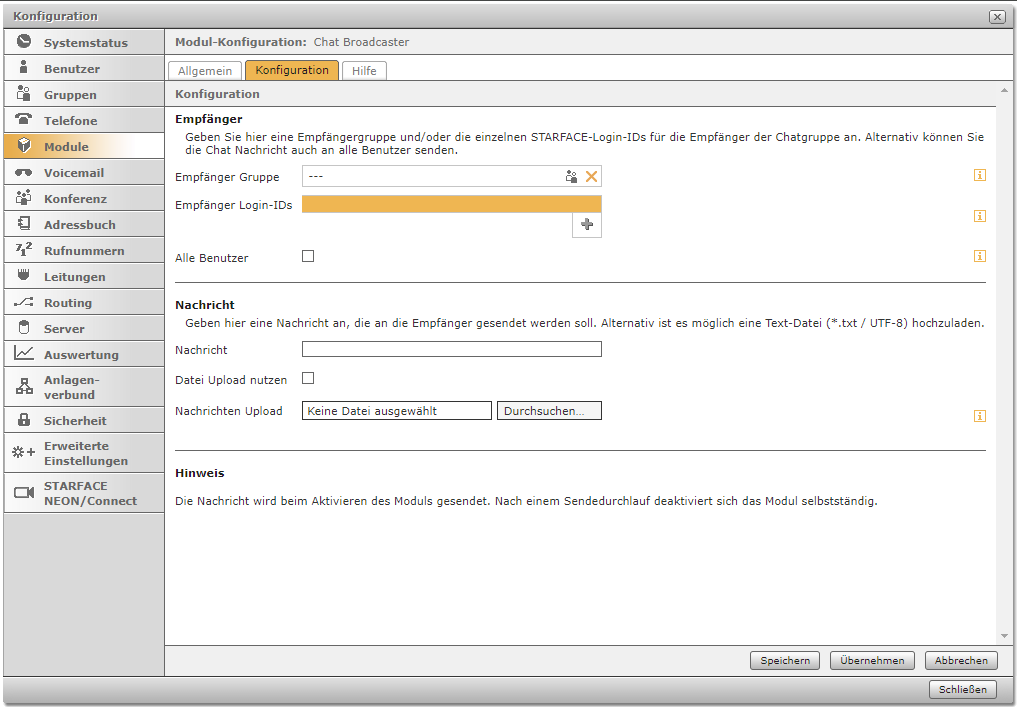The image size is (1017, 707).
Task: Open the Hilfe tab
Action: pos(364,71)
